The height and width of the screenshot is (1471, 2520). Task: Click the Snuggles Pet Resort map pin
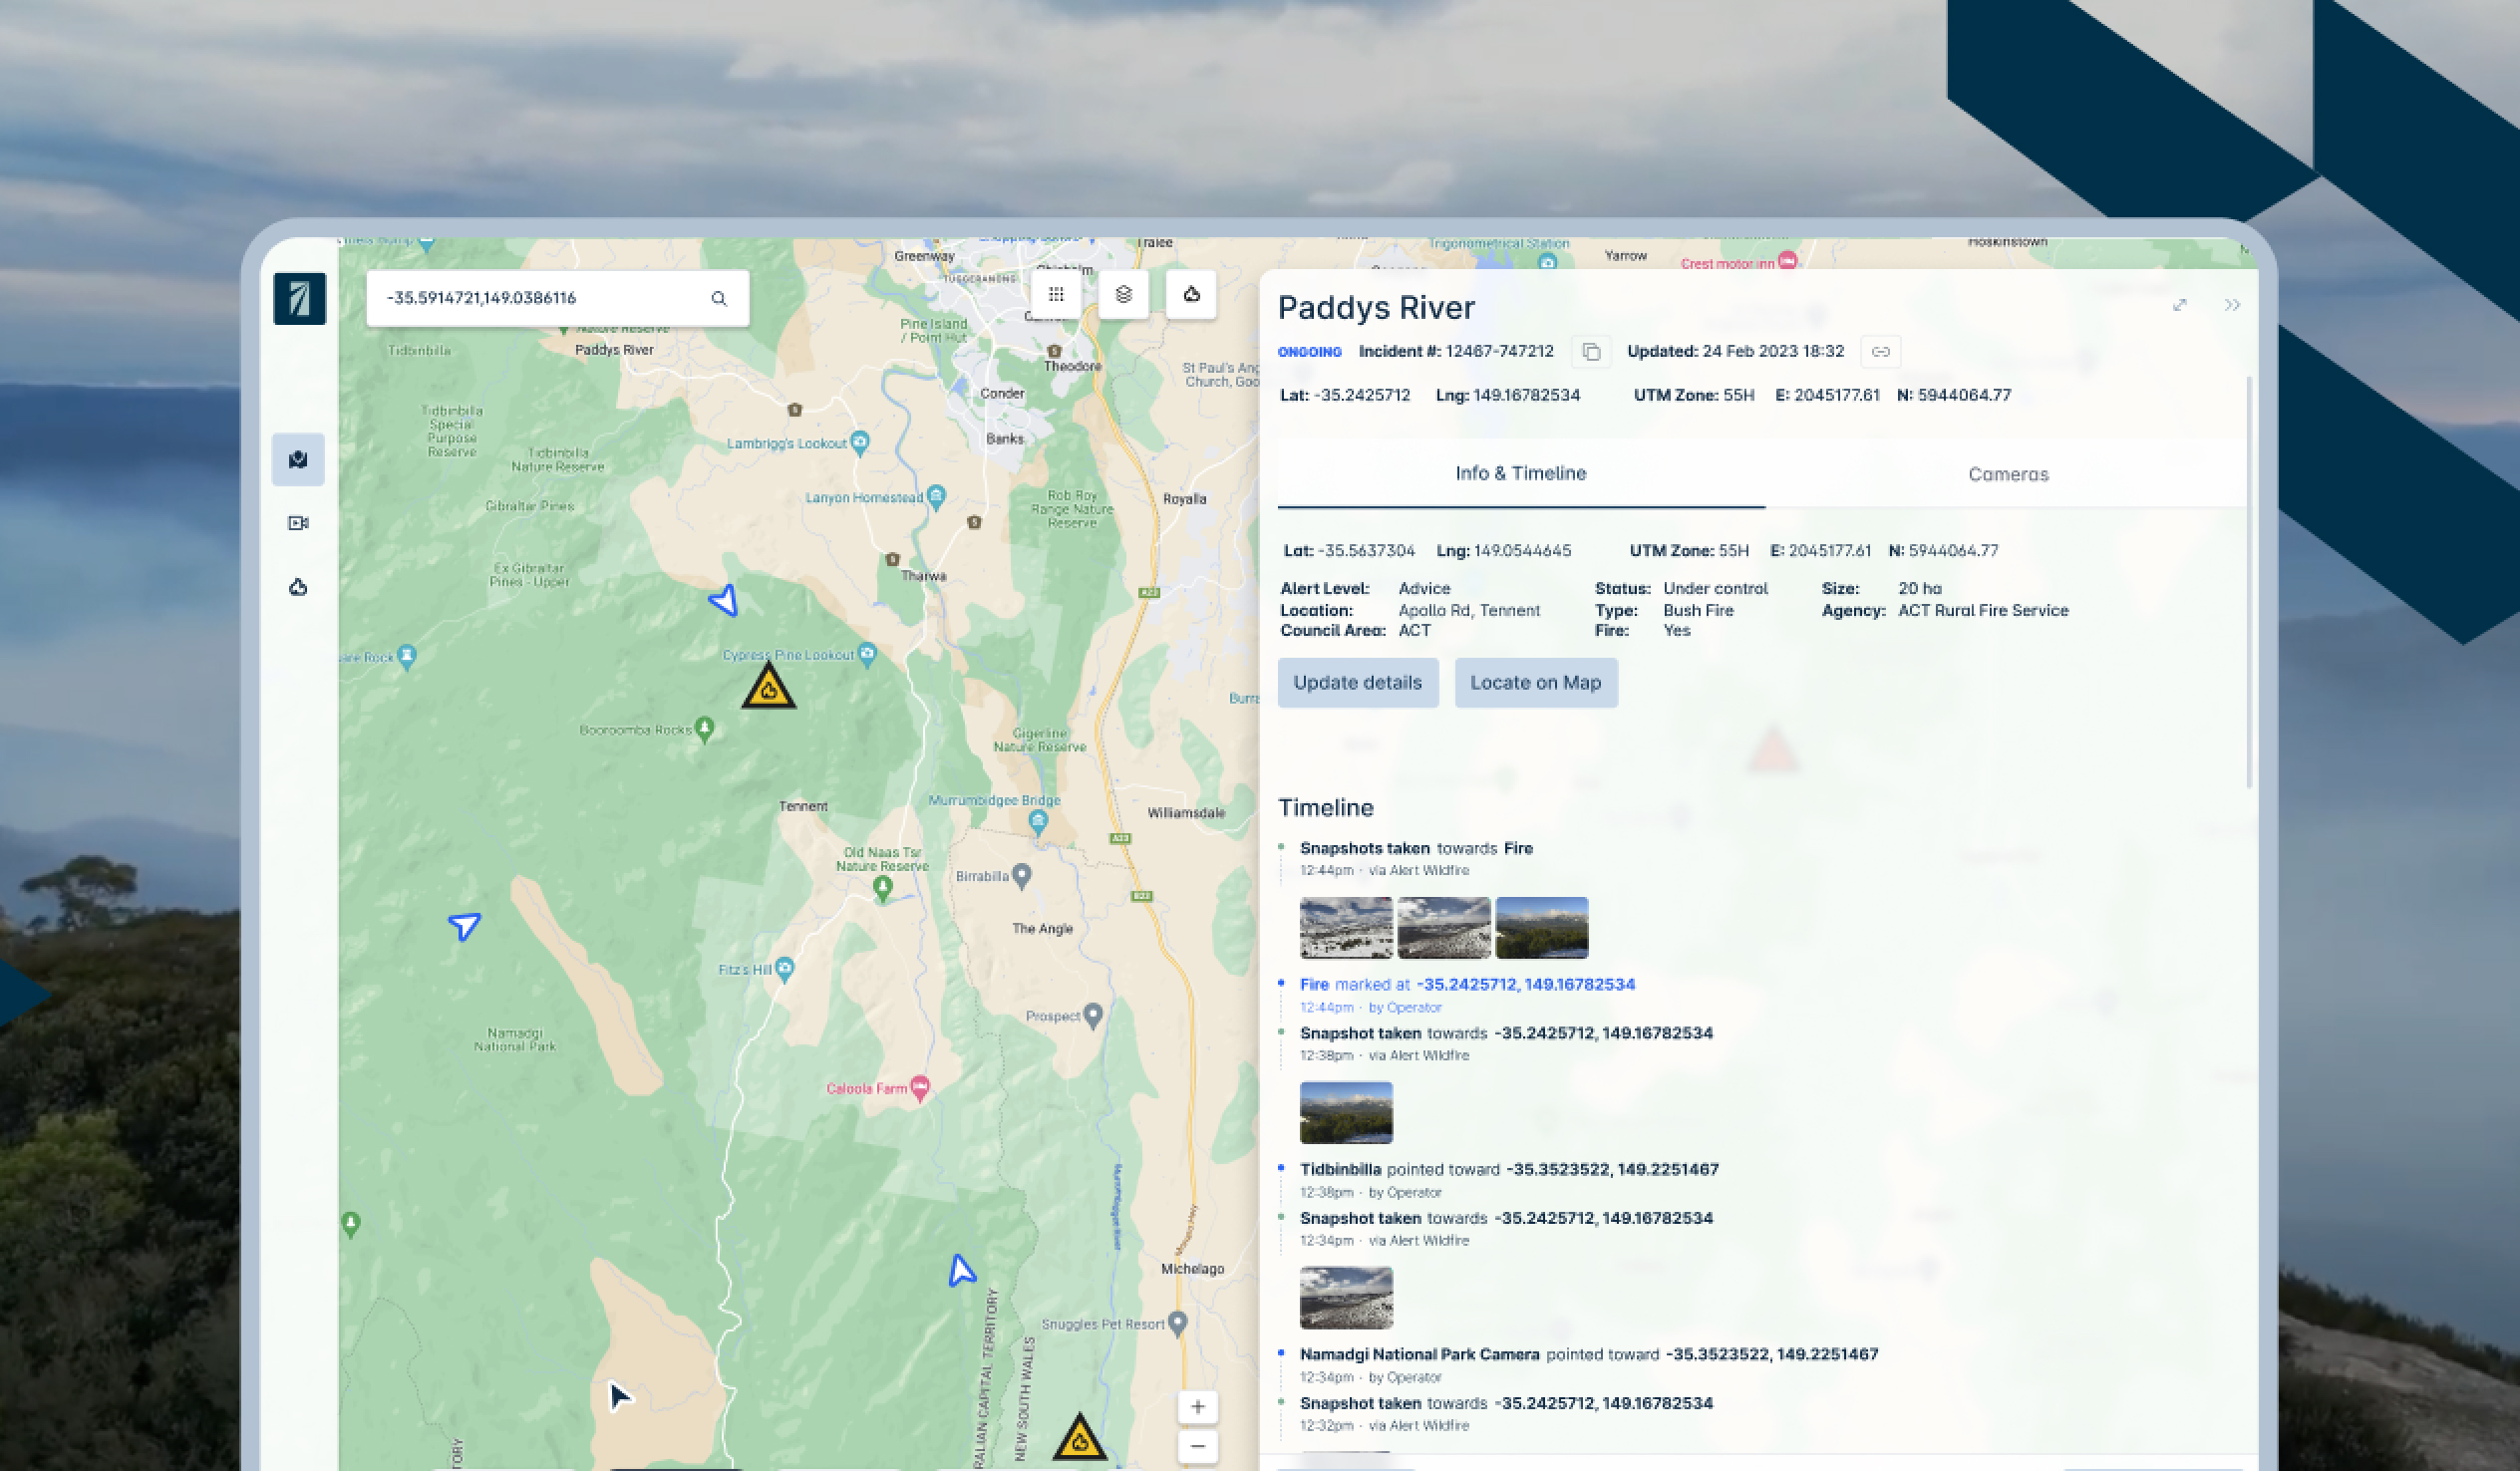click(1177, 1324)
